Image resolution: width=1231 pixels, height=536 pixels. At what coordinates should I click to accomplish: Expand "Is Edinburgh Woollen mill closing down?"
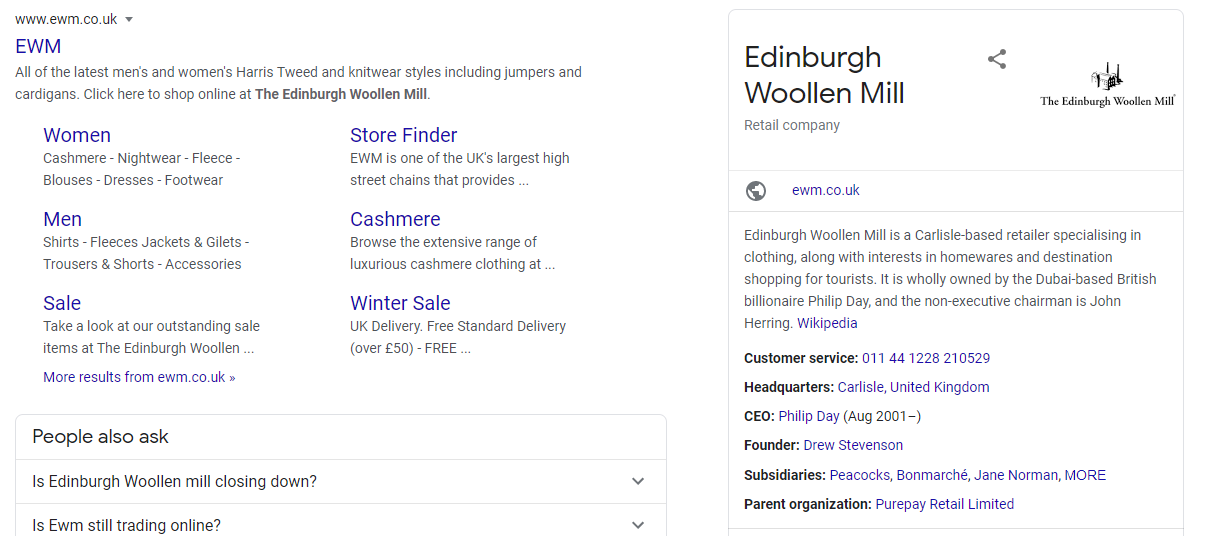point(638,482)
